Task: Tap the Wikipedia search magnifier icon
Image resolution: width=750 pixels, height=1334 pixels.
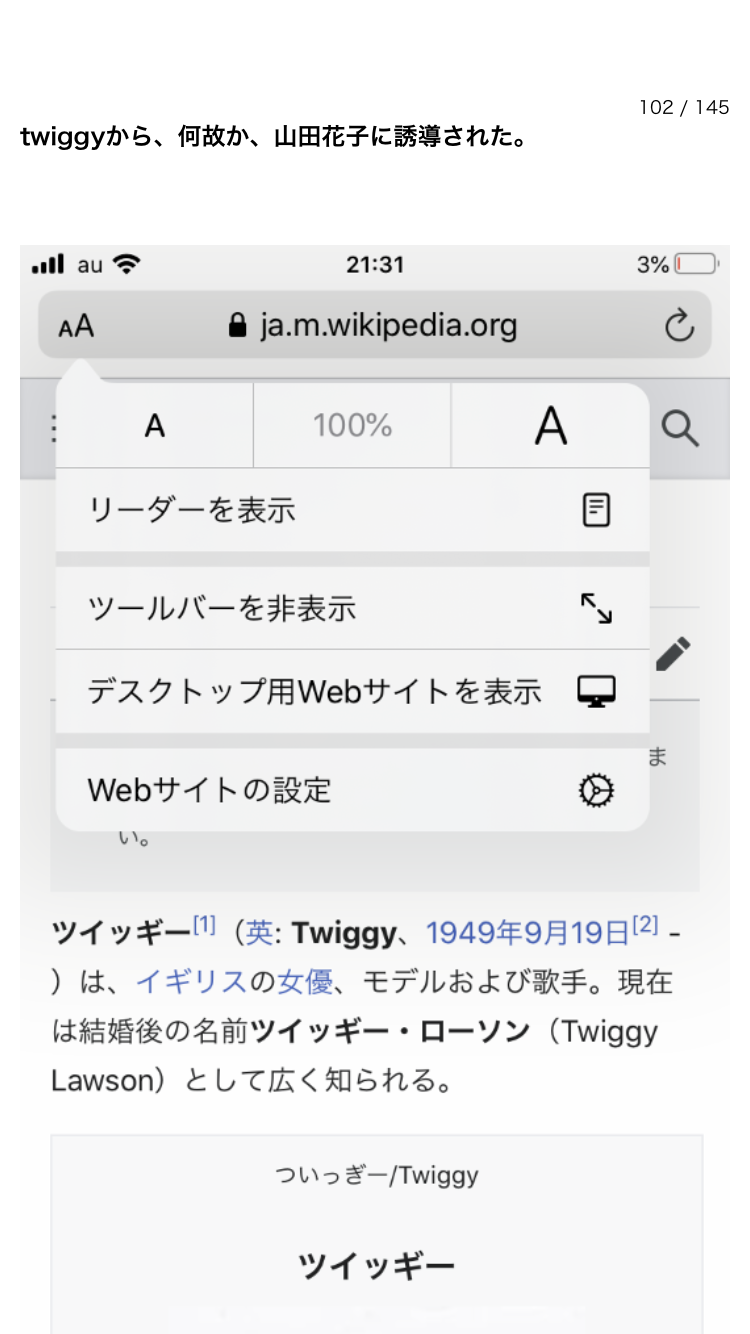Action: point(680,429)
